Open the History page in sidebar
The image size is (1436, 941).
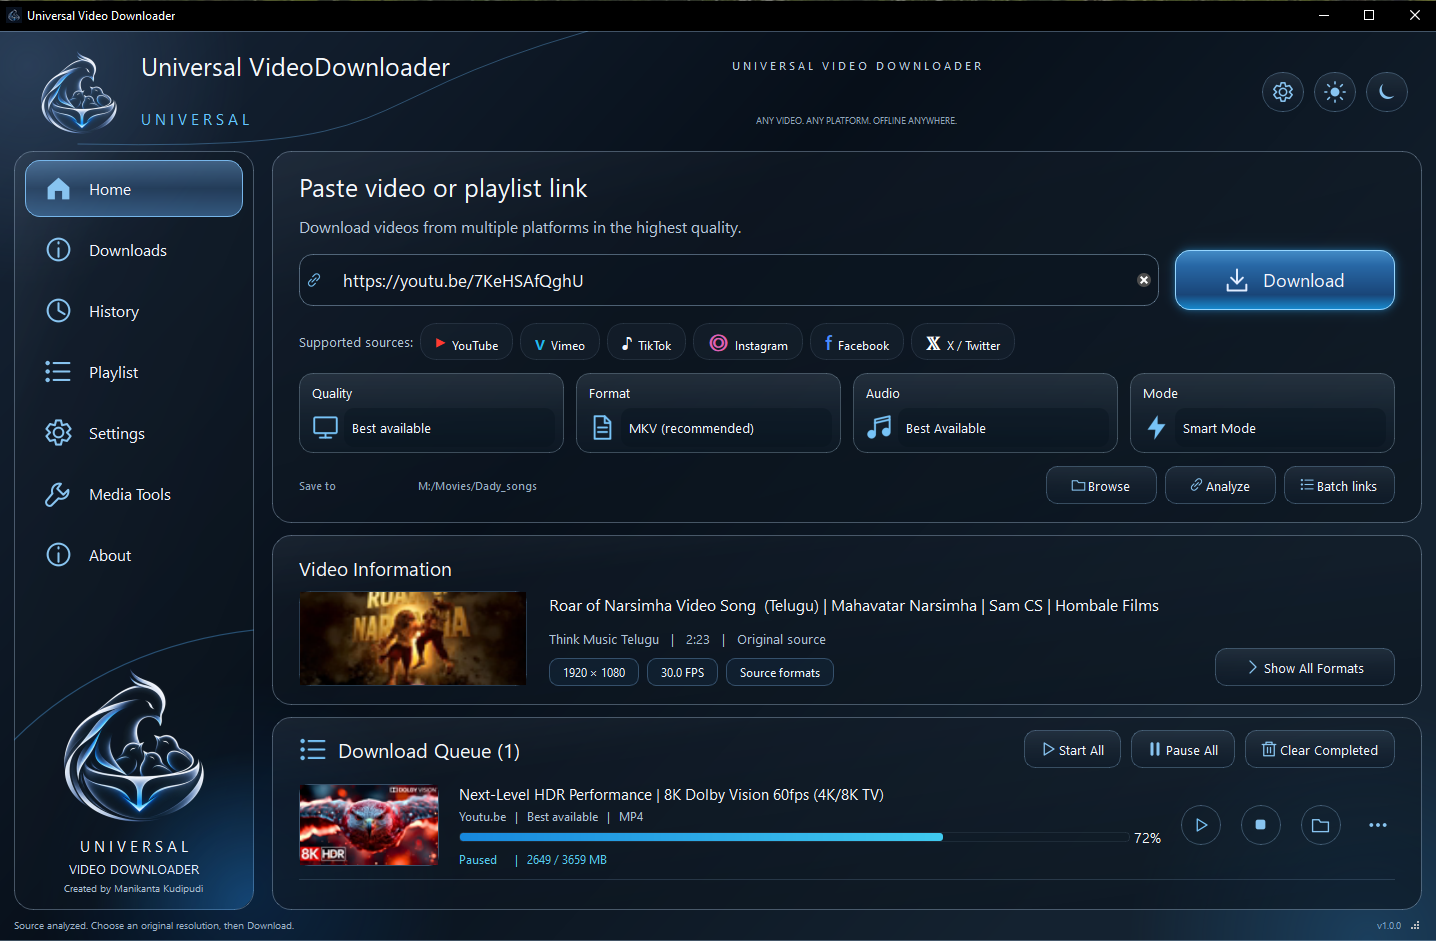[134, 311]
